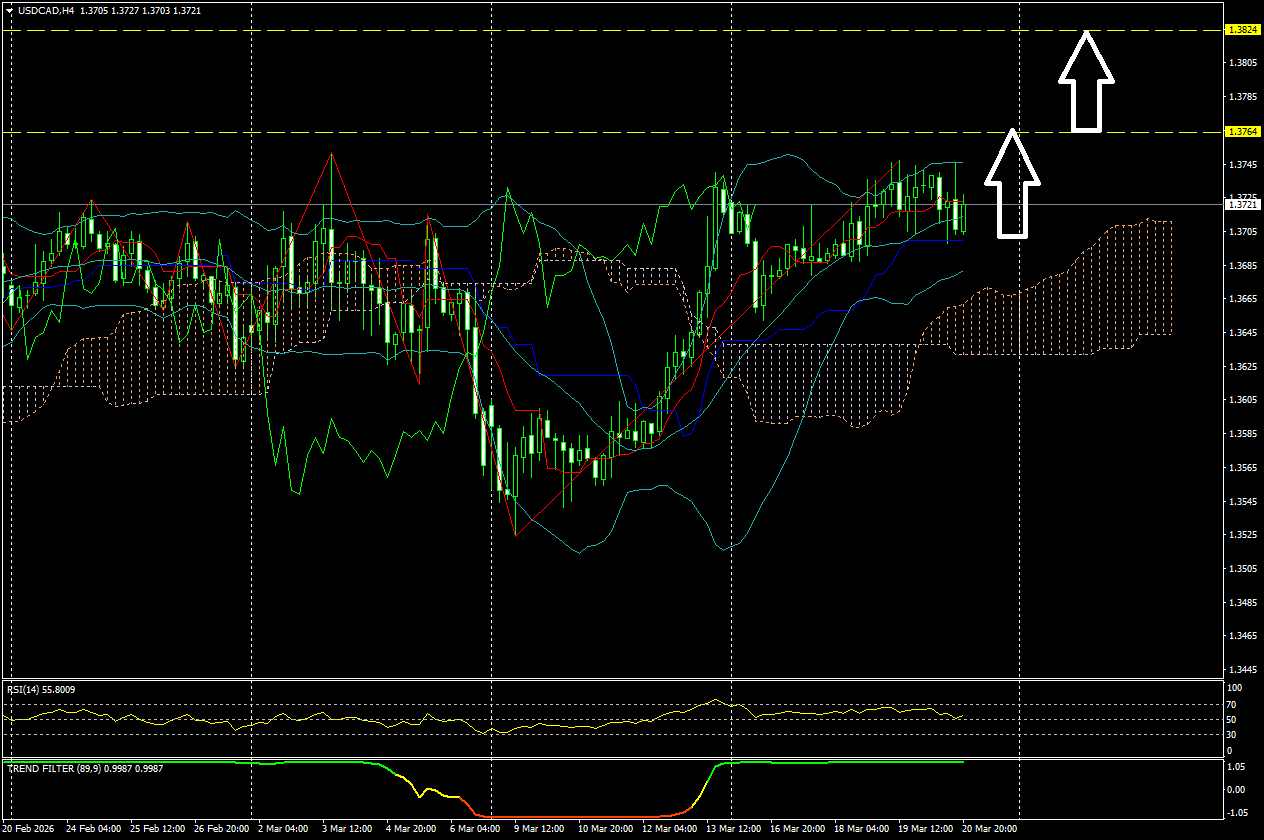The image size is (1264, 840).
Task: Click the 13 Mar 12:00 time label
Action: [733, 829]
